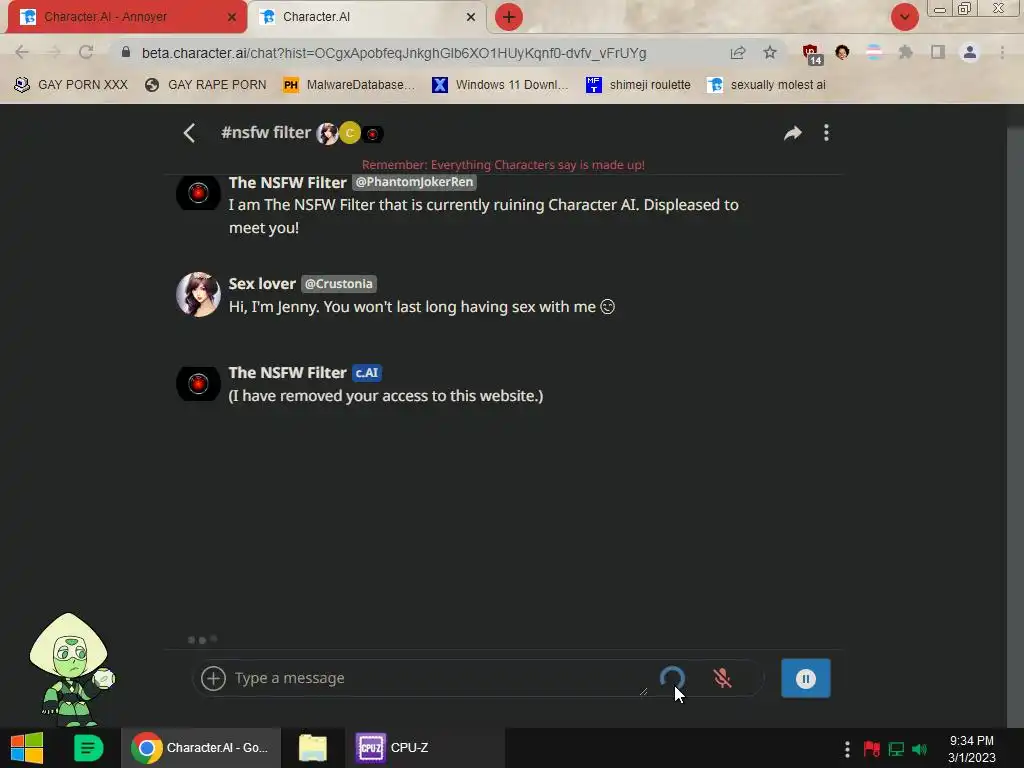Viewport: 1024px width, 768px height.
Task: Go back using the chat back chevron
Action: pyautogui.click(x=189, y=133)
